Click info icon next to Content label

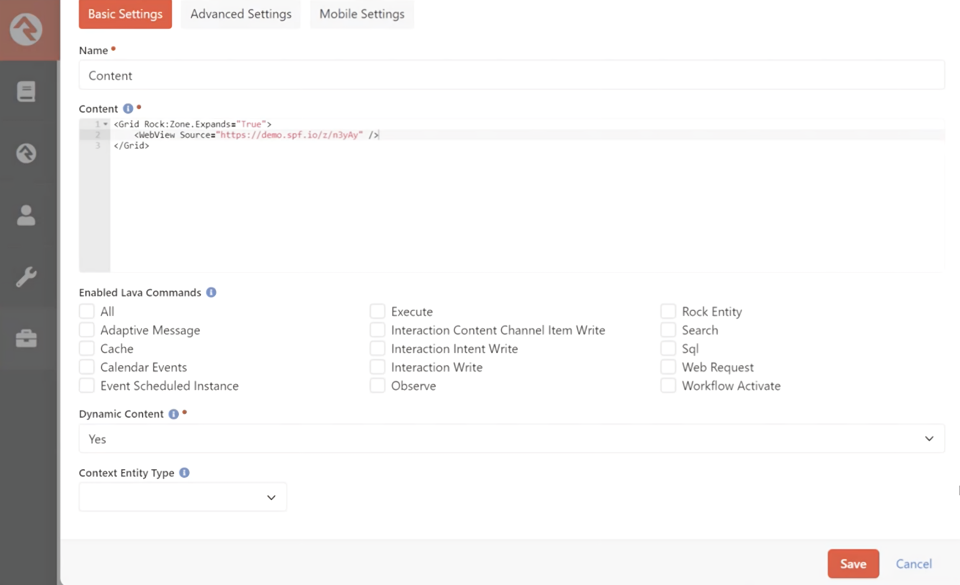(x=128, y=108)
